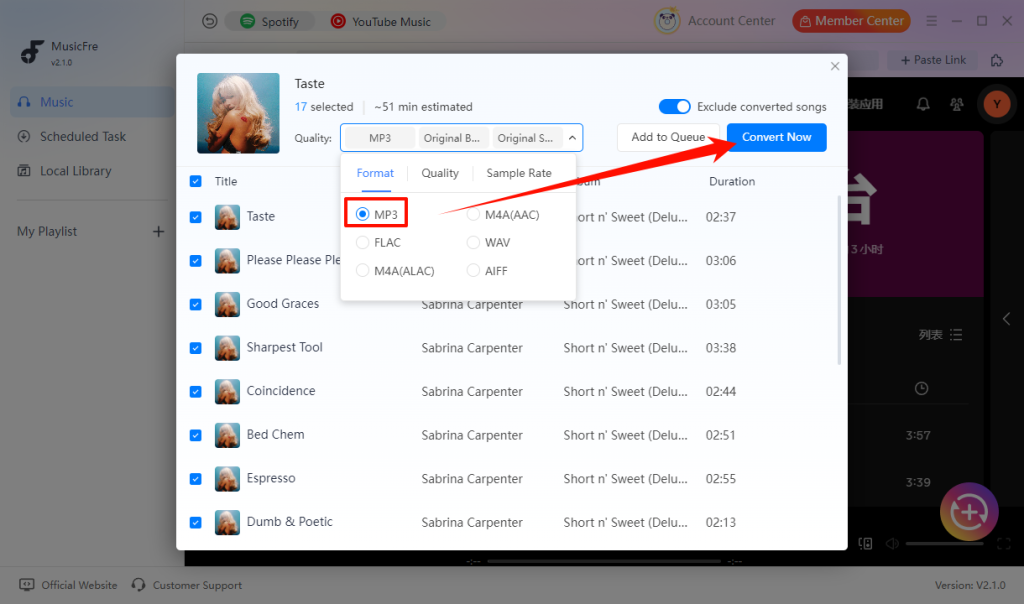Click the volume speaker icon
The height and width of the screenshot is (604, 1024).
[892, 543]
